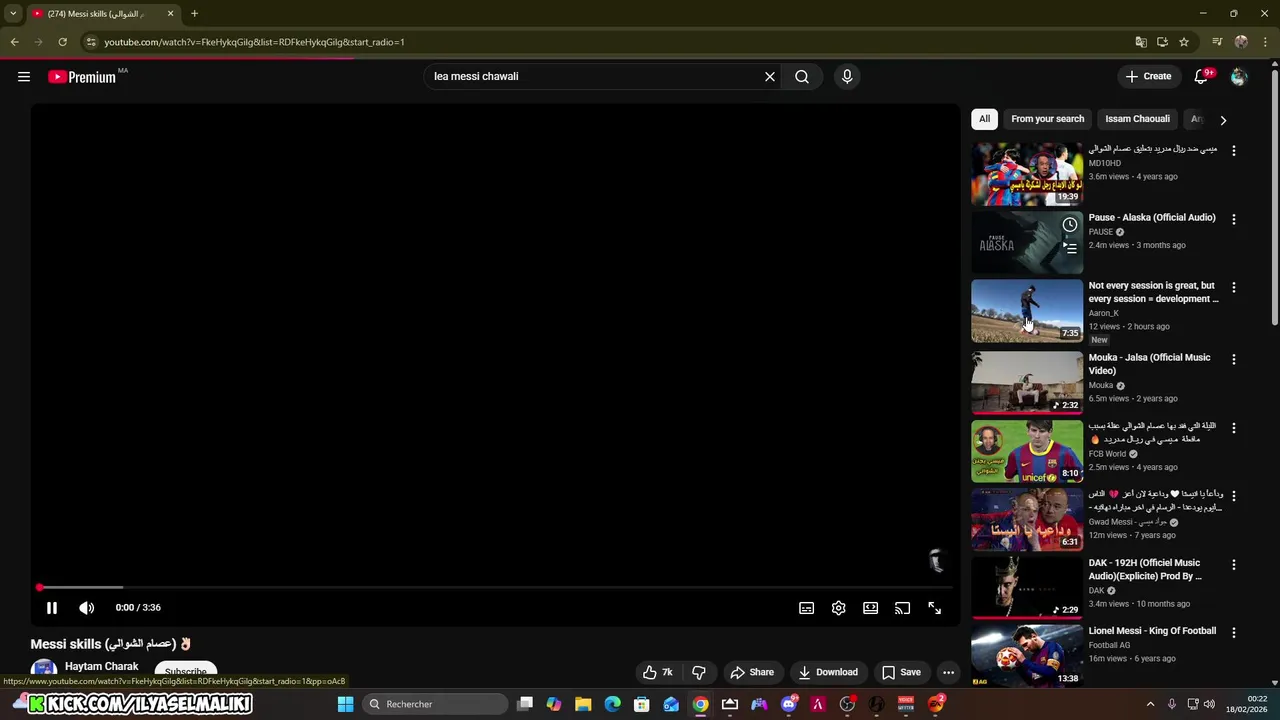The width and height of the screenshot is (1280, 720).
Task: Share the video
Action: [752, 672]
